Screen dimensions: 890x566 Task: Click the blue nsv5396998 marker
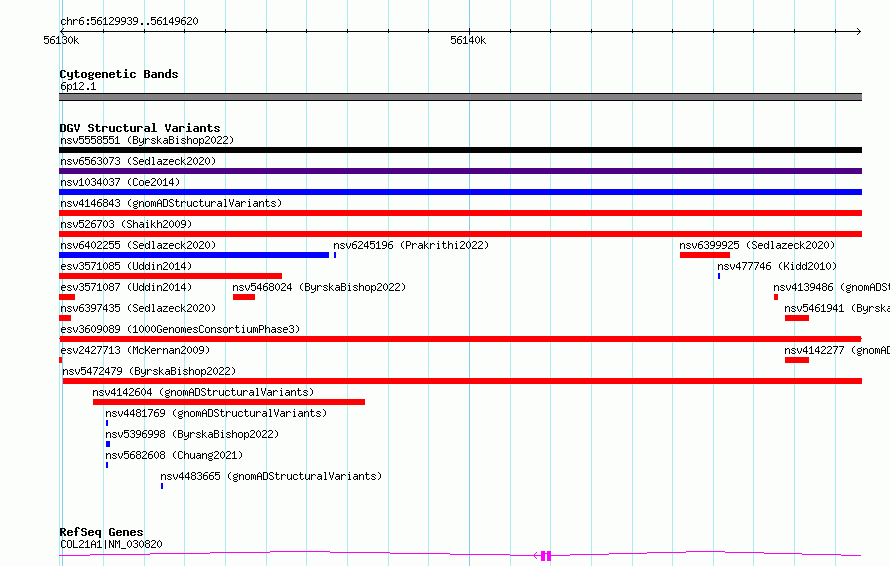(x=108, y=444)
